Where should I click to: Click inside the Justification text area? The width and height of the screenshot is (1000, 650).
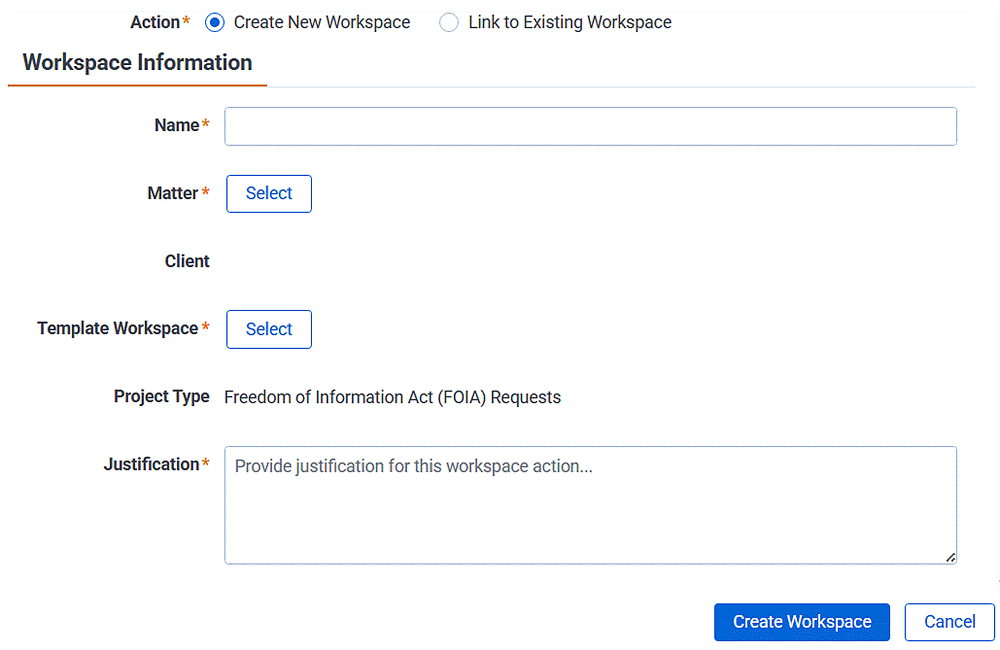(x=590, y=505)
